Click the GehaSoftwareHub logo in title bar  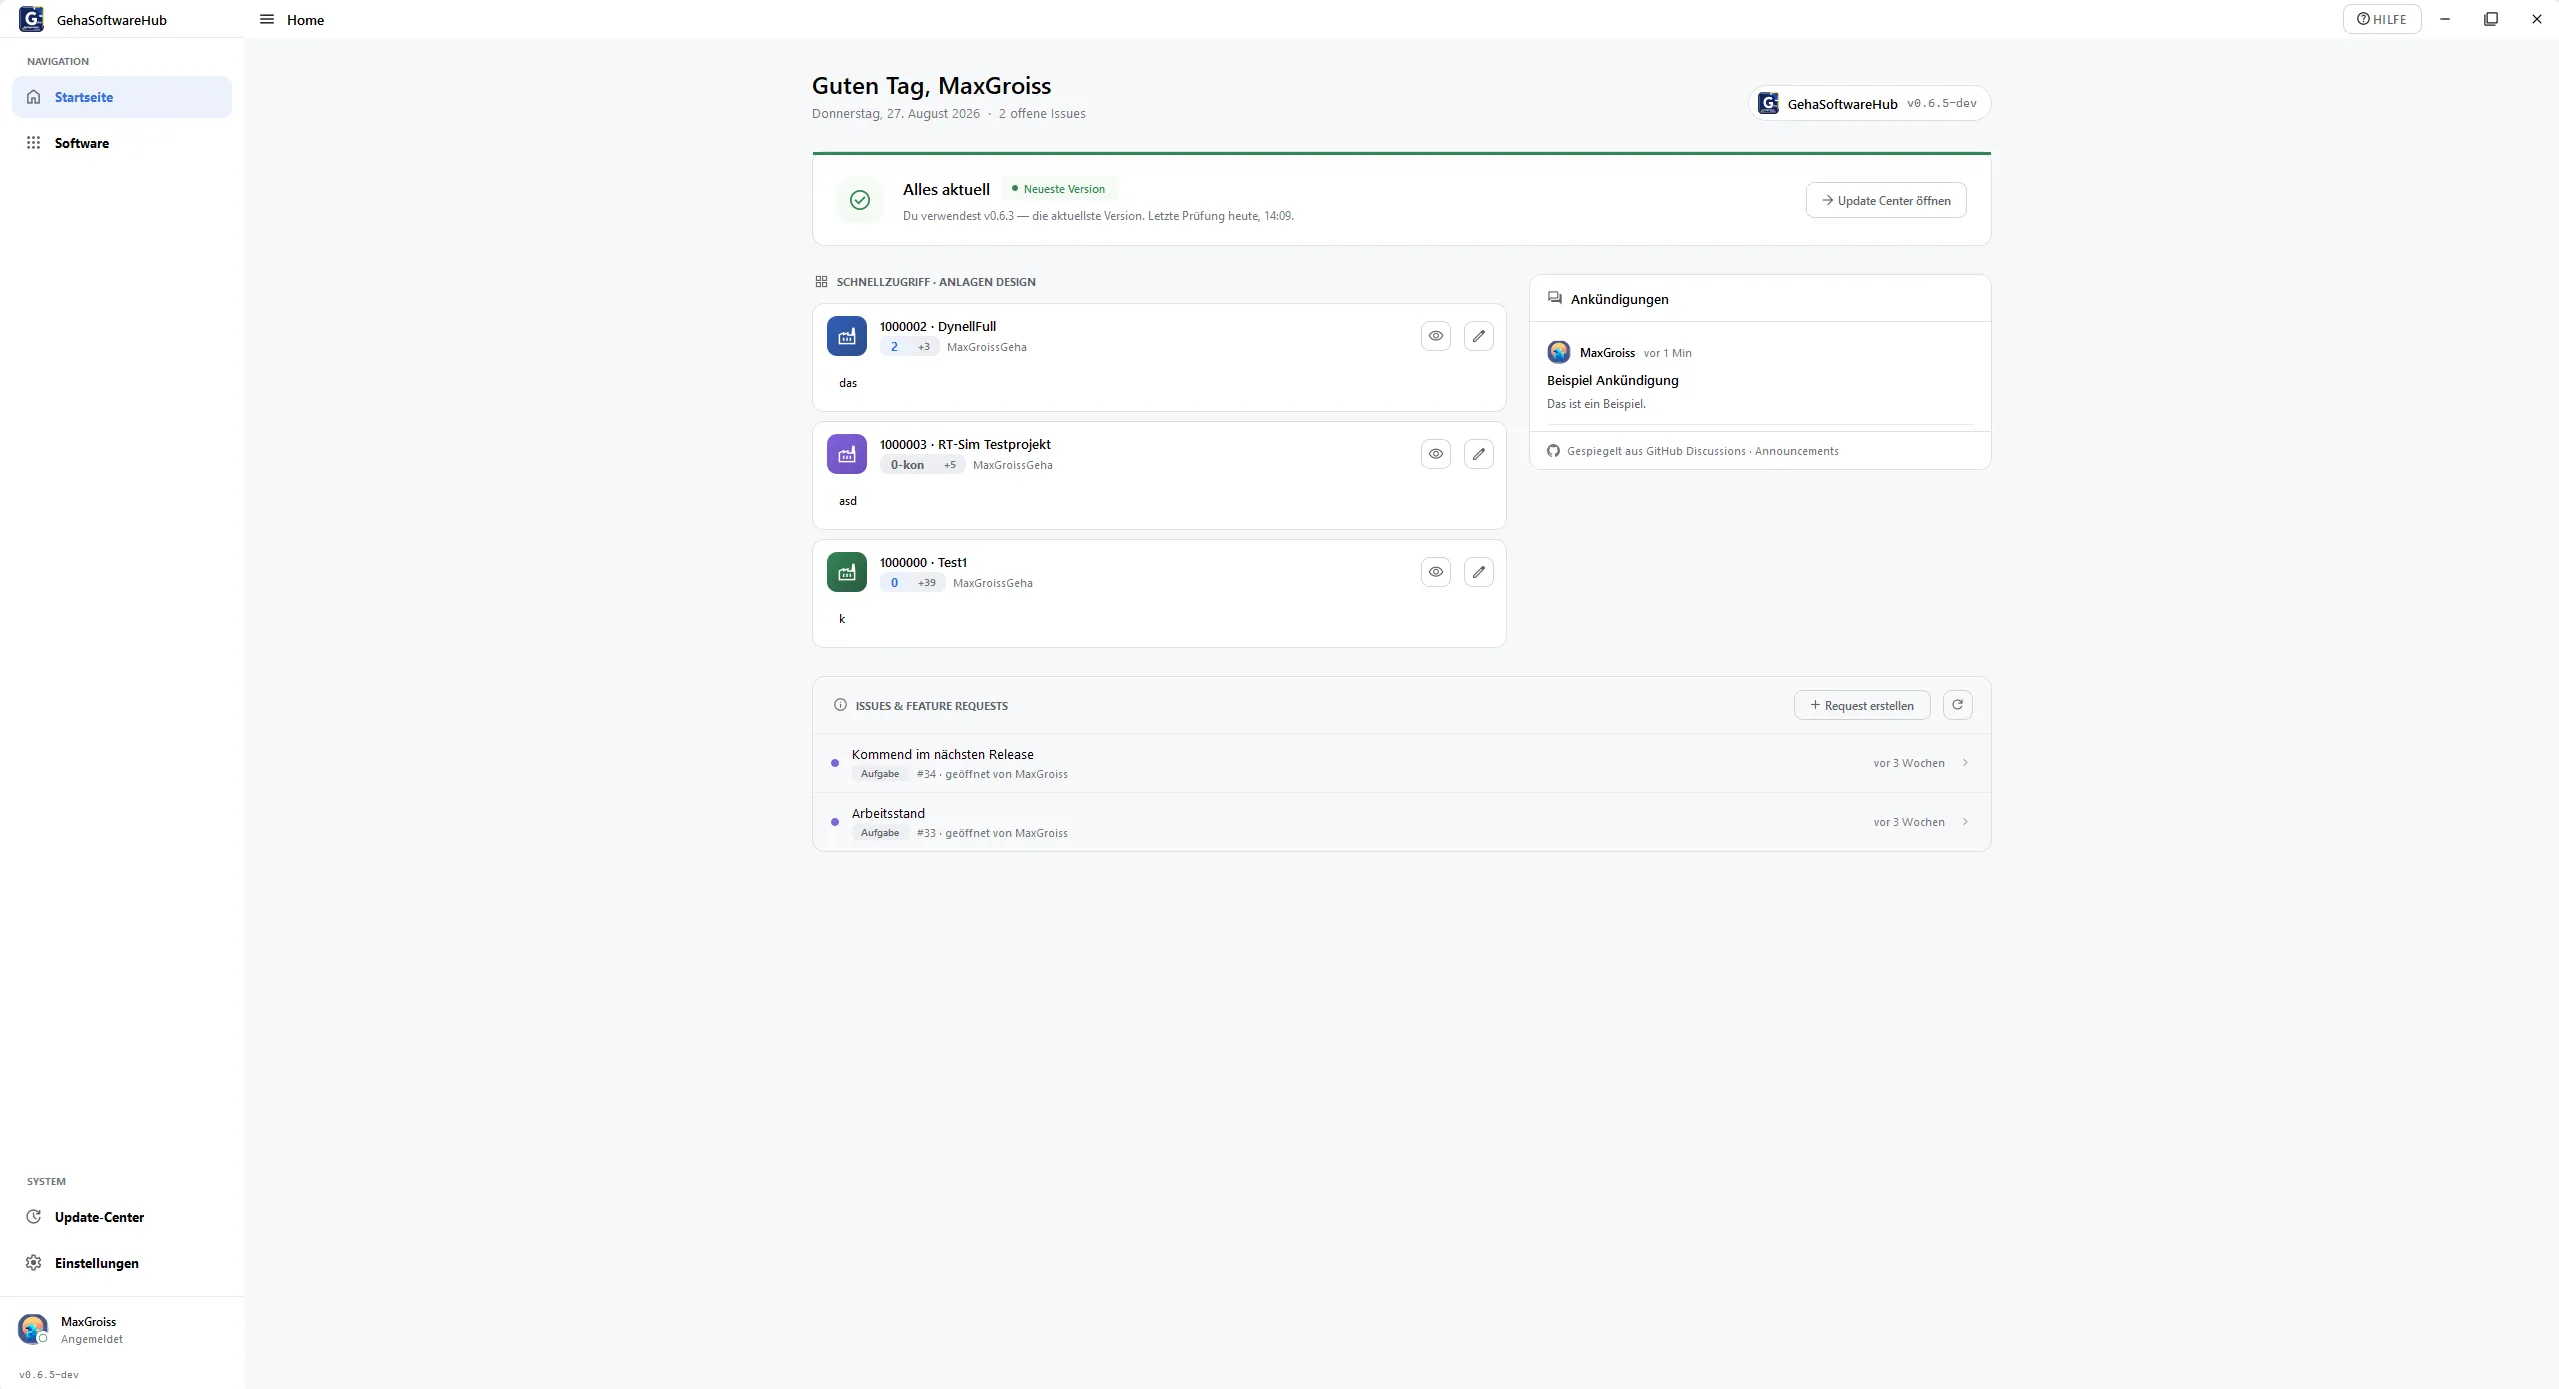click(x=32, y=19)
